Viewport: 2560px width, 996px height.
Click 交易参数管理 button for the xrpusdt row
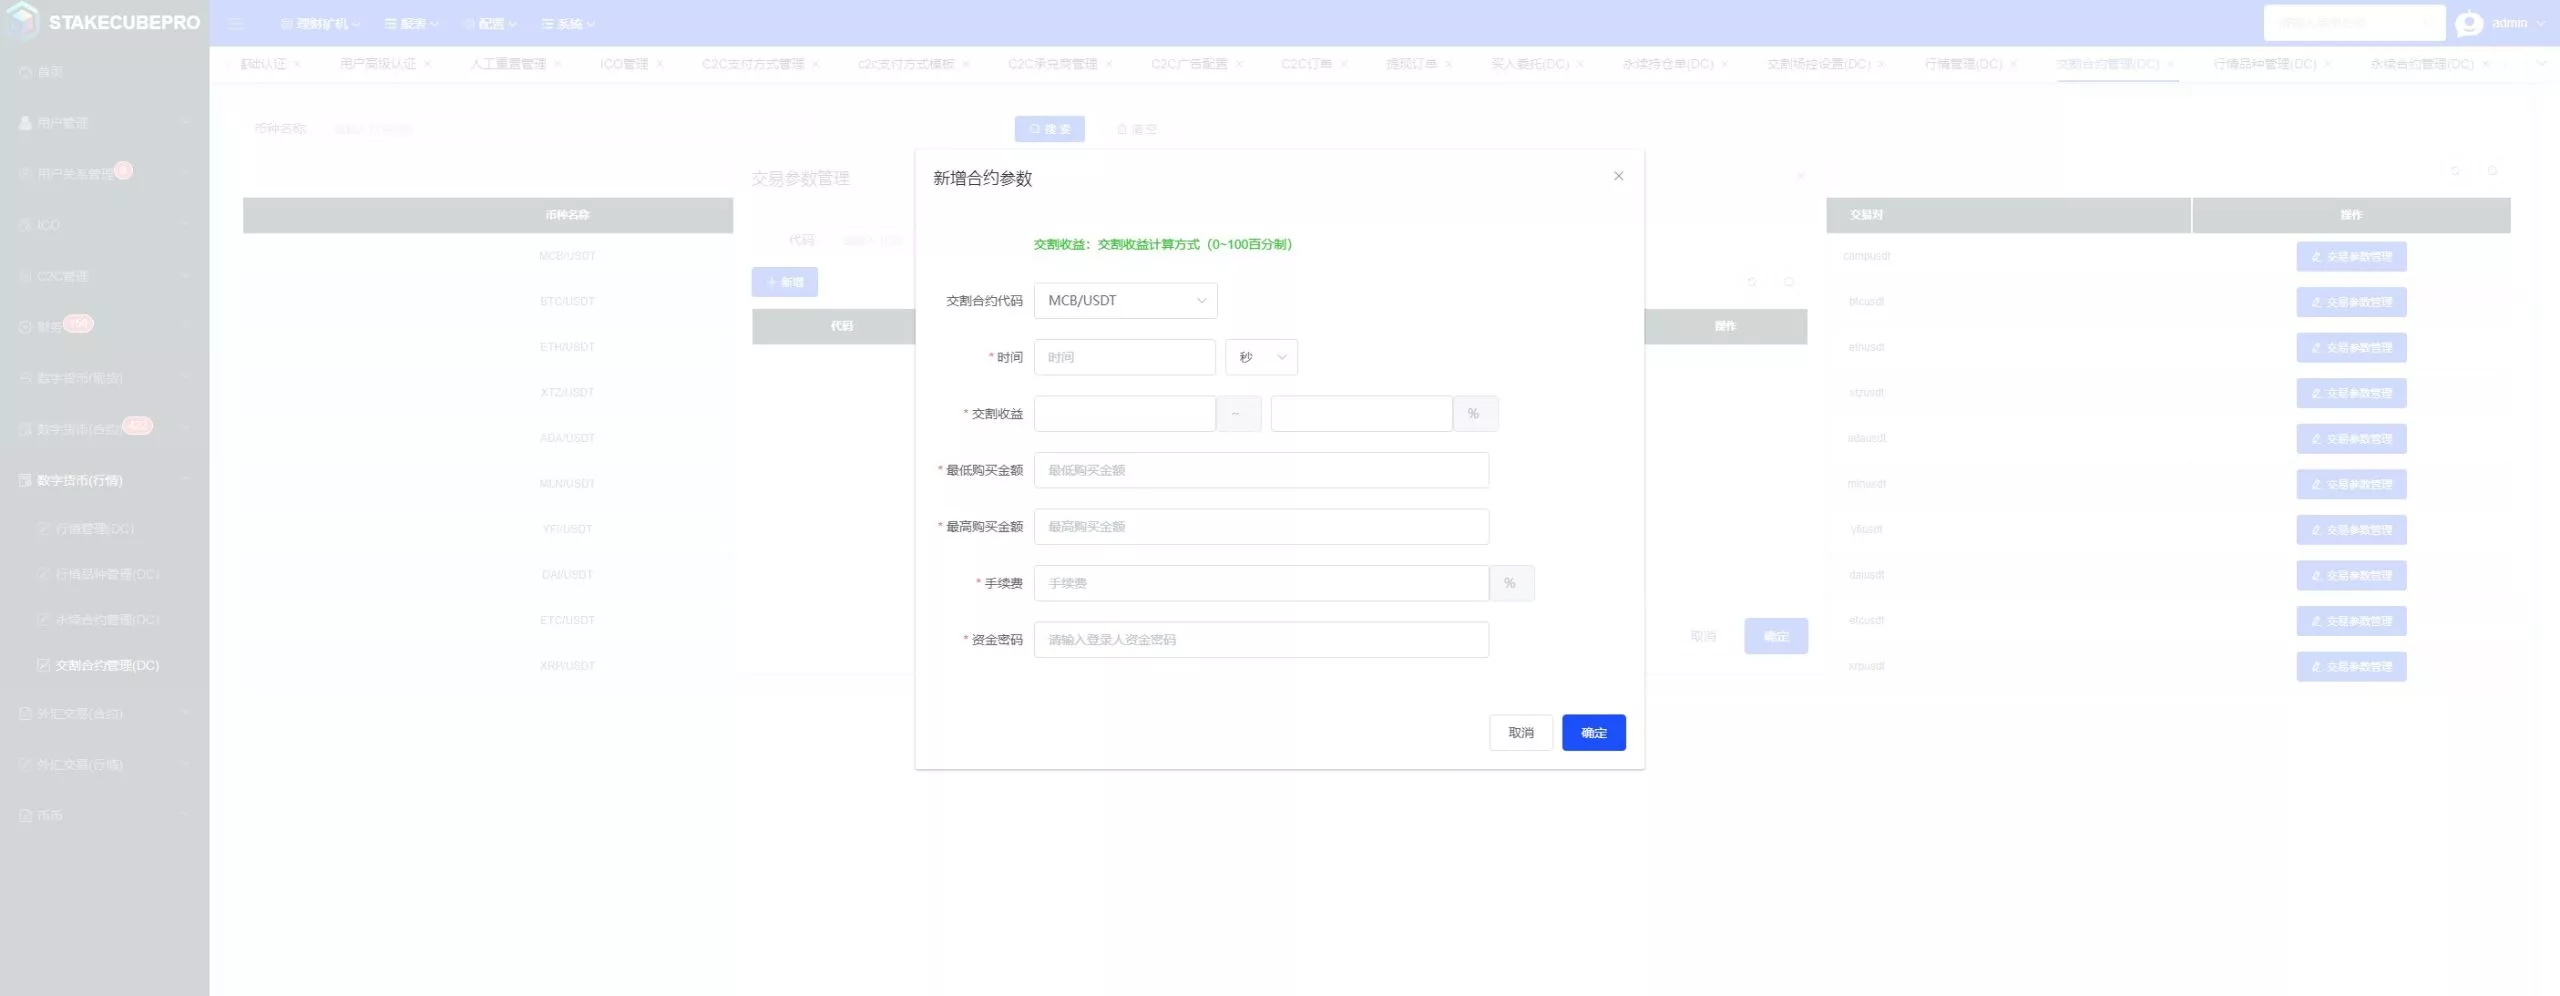pos(2351,666)
